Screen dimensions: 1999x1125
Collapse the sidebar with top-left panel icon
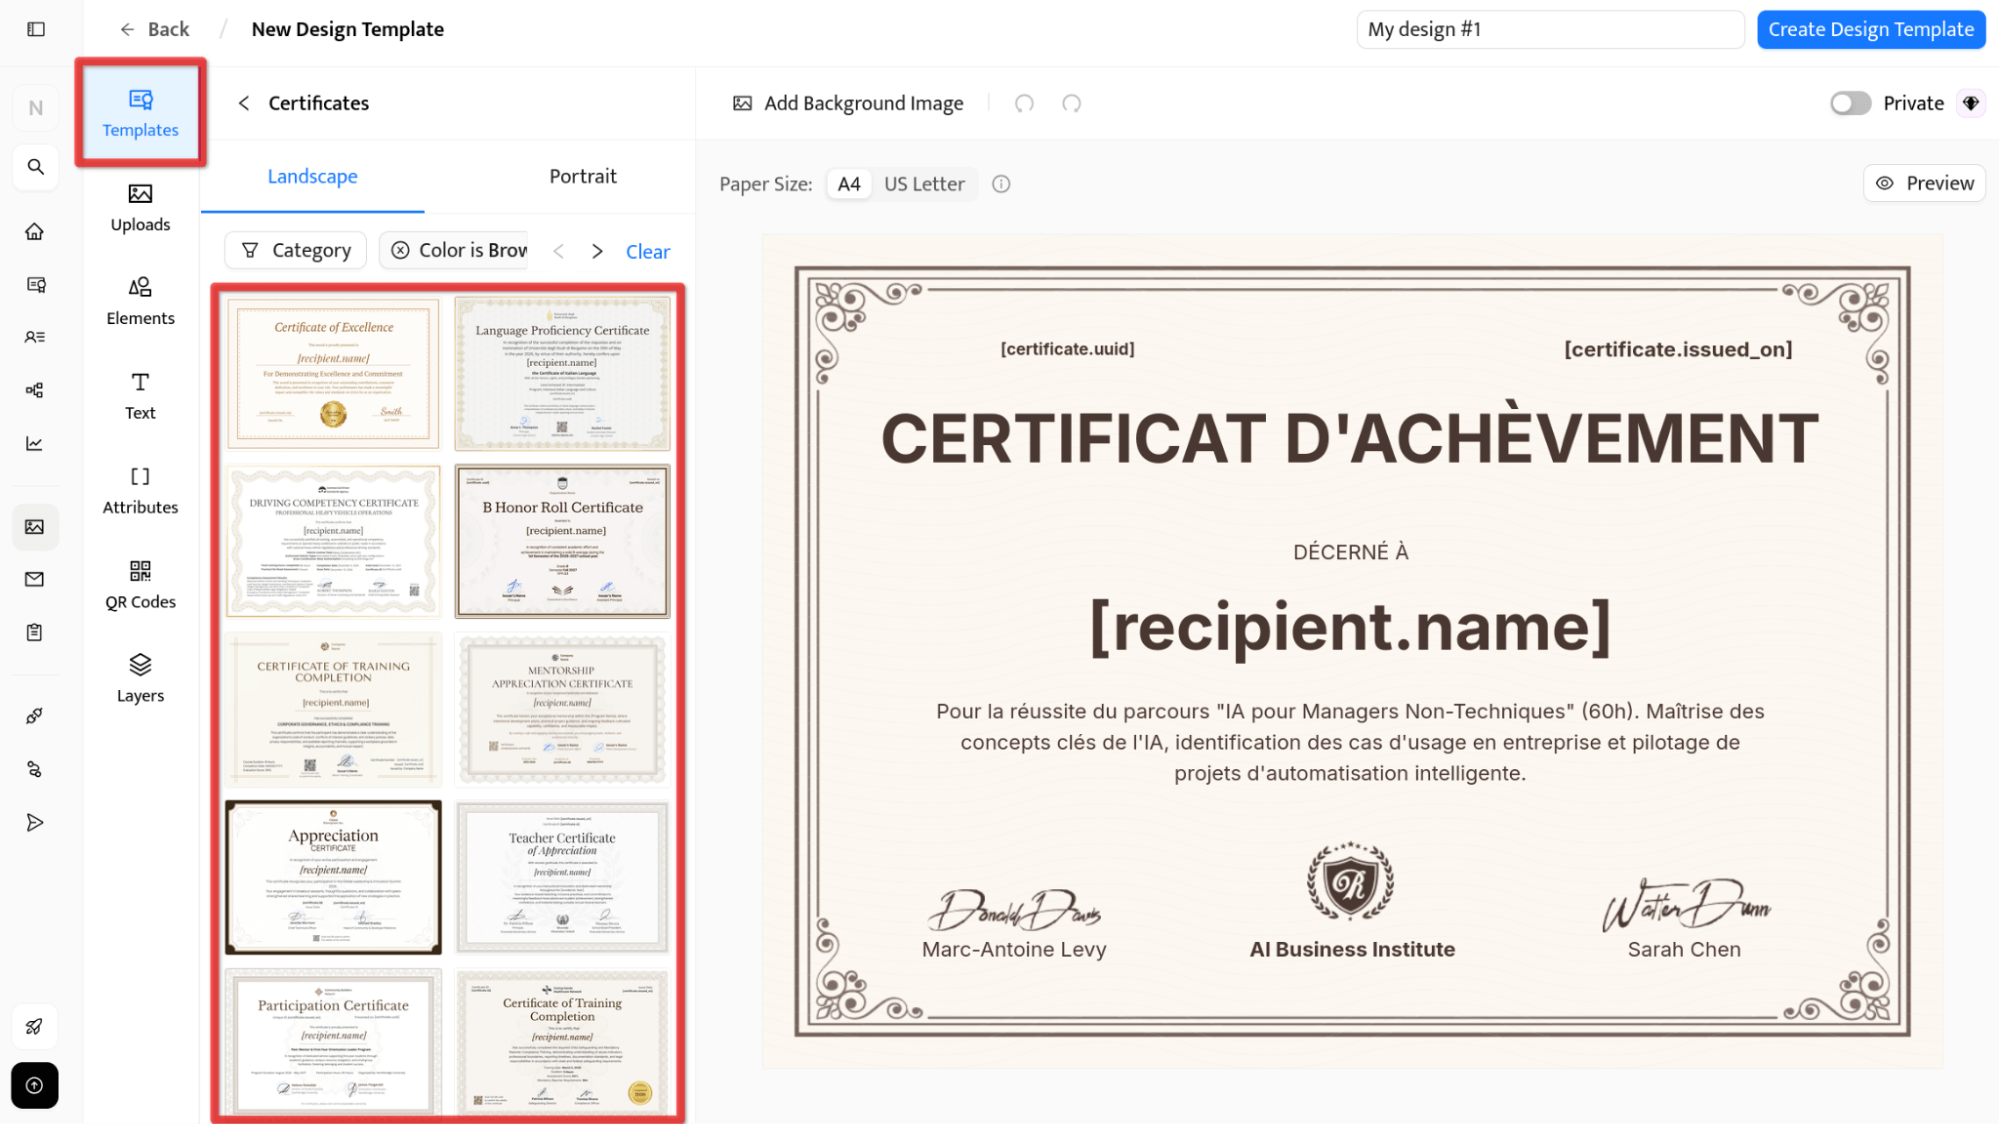36,29
